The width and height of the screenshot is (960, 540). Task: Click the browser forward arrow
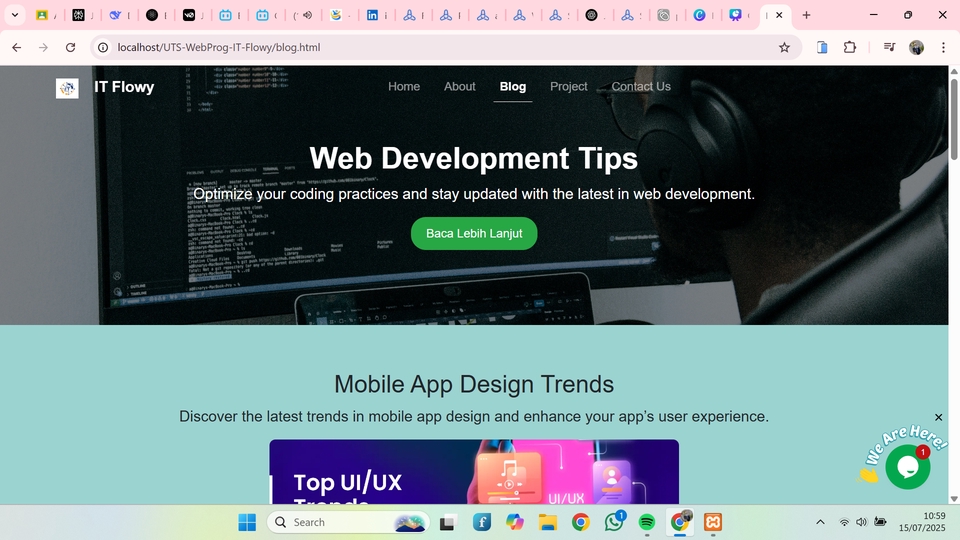pos(43,47)
